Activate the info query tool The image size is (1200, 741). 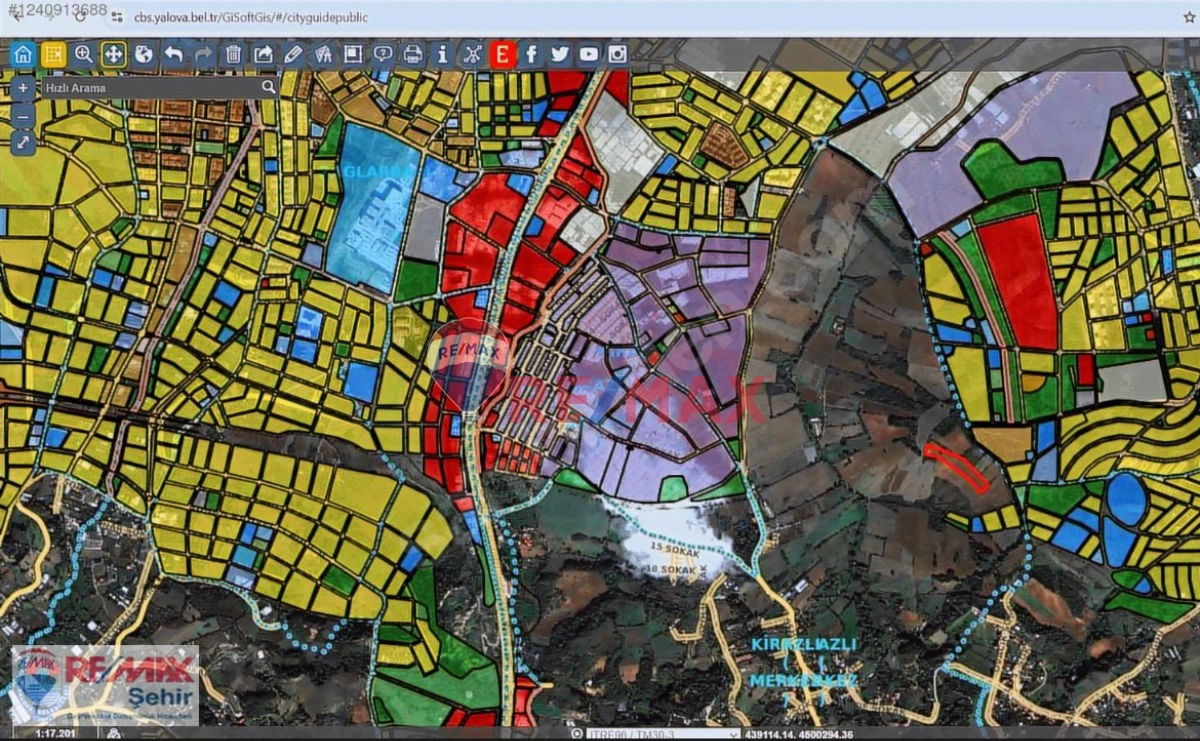coord(443,54)
